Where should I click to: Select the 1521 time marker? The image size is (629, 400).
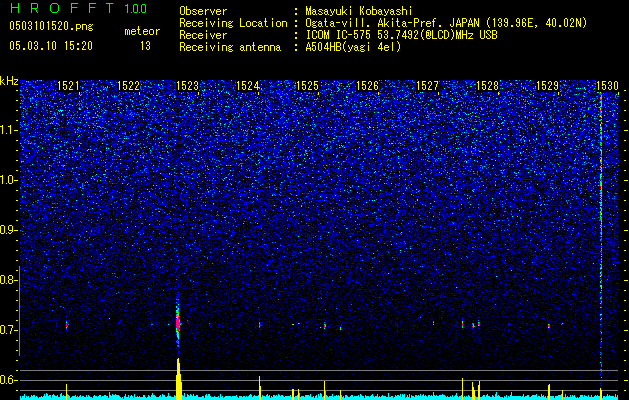(68, 86)
